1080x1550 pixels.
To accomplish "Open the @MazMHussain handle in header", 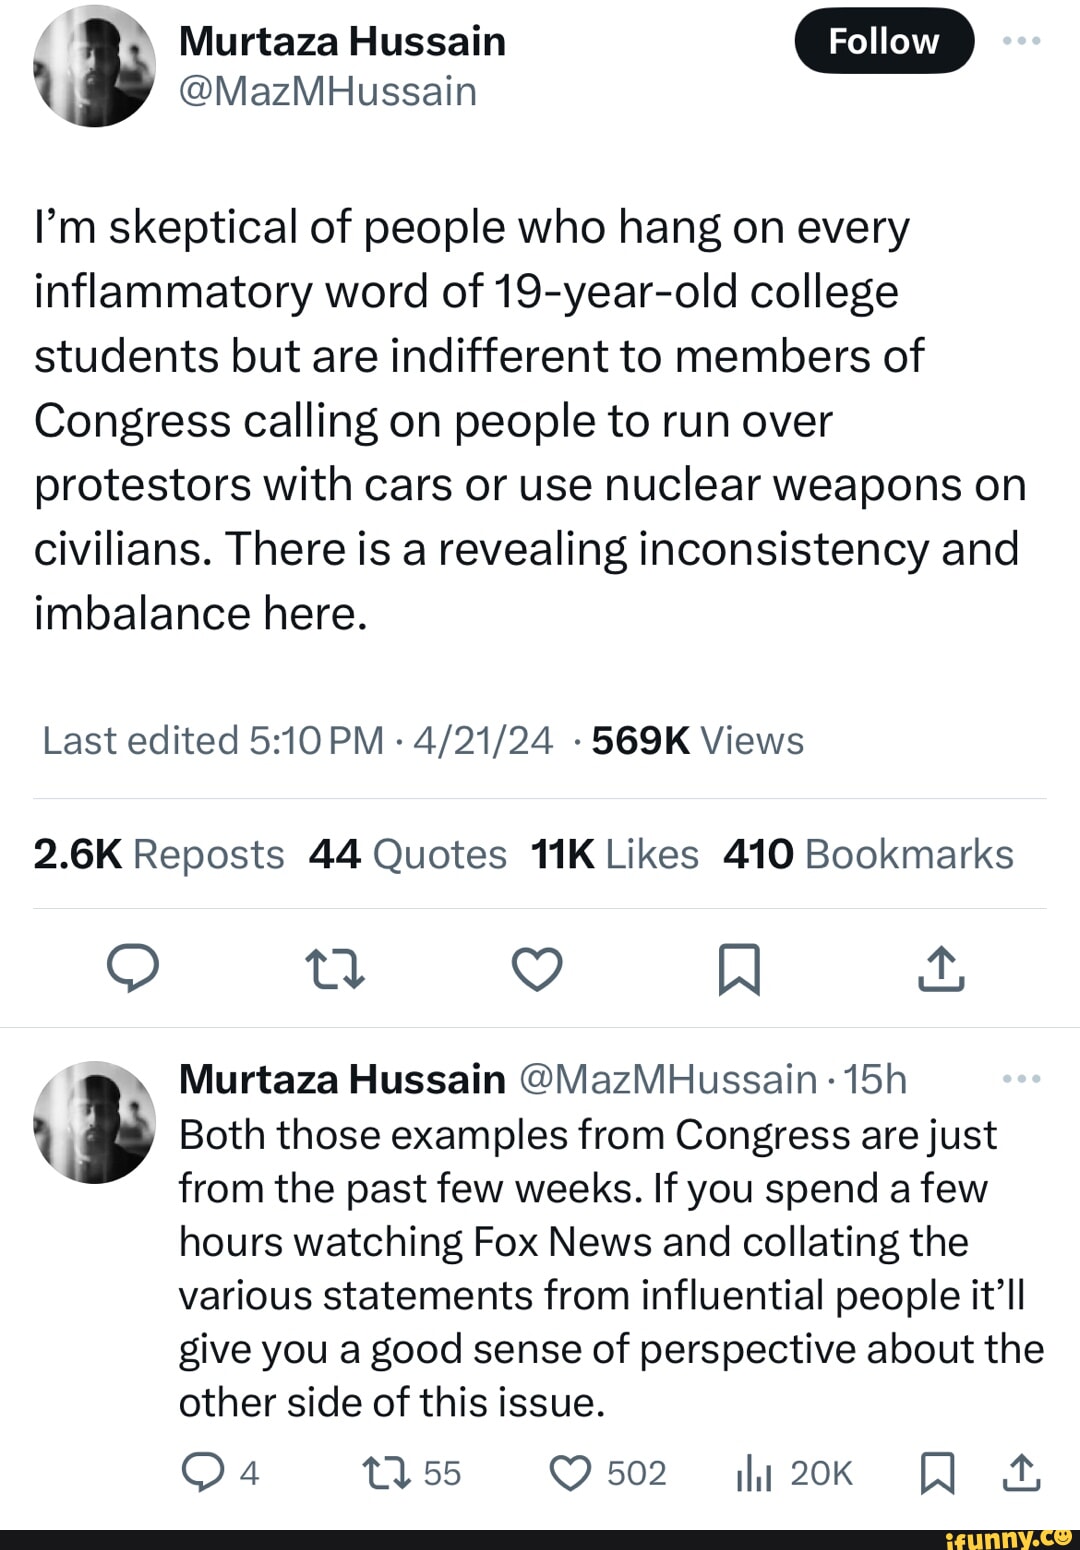I will tap(328, 92).
